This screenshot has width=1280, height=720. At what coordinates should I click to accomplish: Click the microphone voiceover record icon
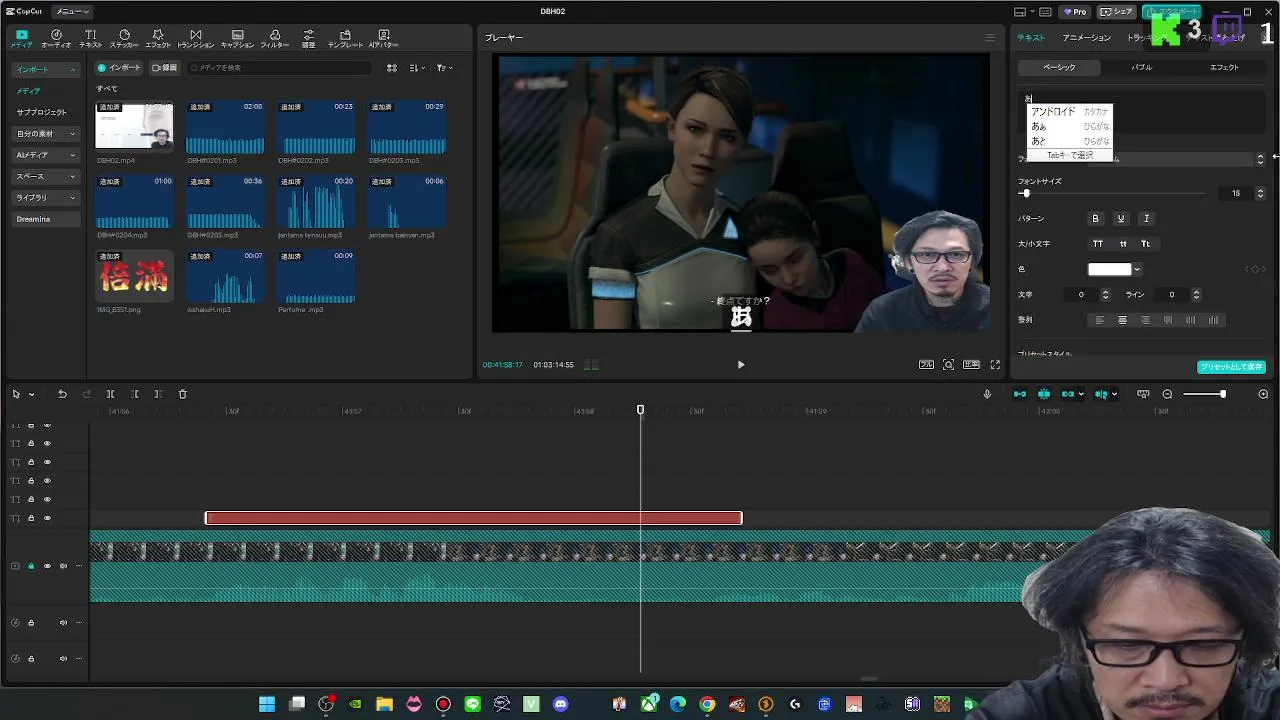tap(987, 394)
